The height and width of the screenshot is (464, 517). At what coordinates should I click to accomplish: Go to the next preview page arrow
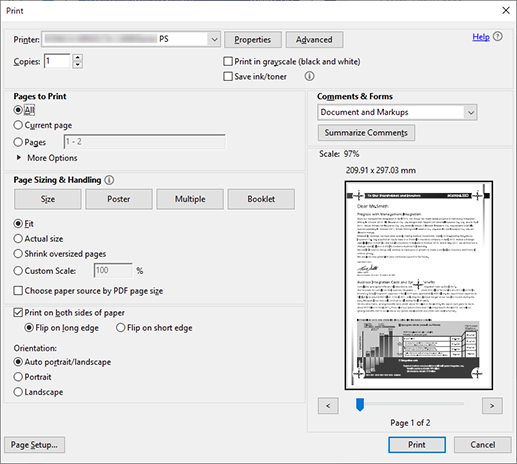tap(492, 406)
